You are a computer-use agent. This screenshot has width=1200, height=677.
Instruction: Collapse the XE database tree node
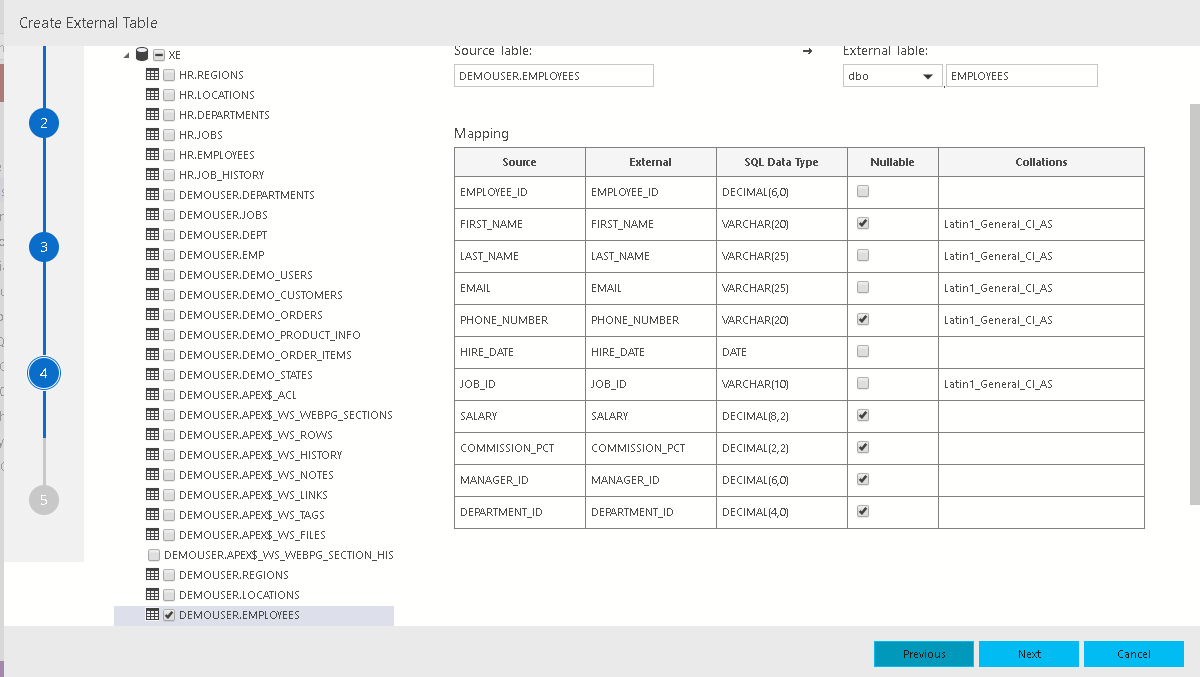126,55
